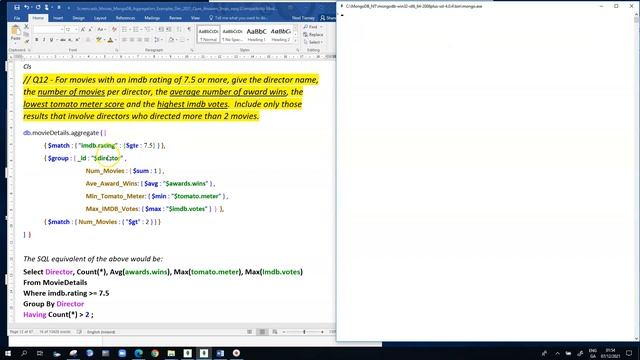Undo the last action in Word
The height and width of the screenshot is (360, 640).
(27, 7)
